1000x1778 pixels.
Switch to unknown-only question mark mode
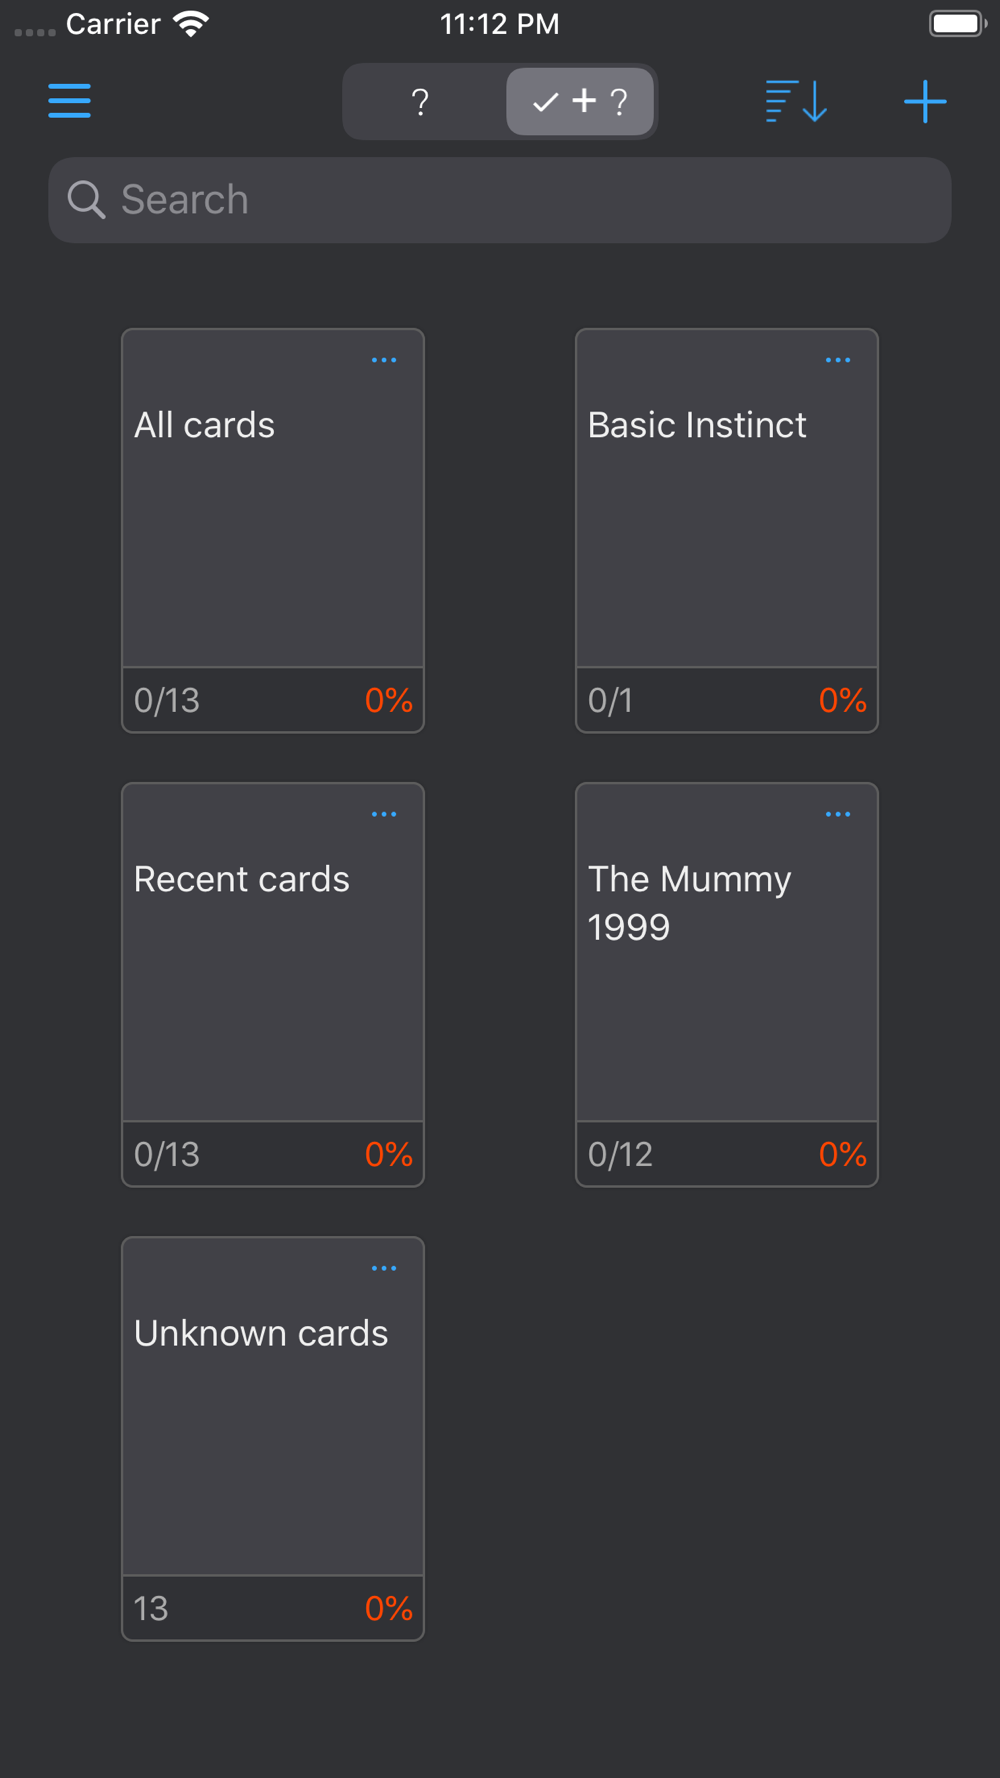tap(421, 101)
